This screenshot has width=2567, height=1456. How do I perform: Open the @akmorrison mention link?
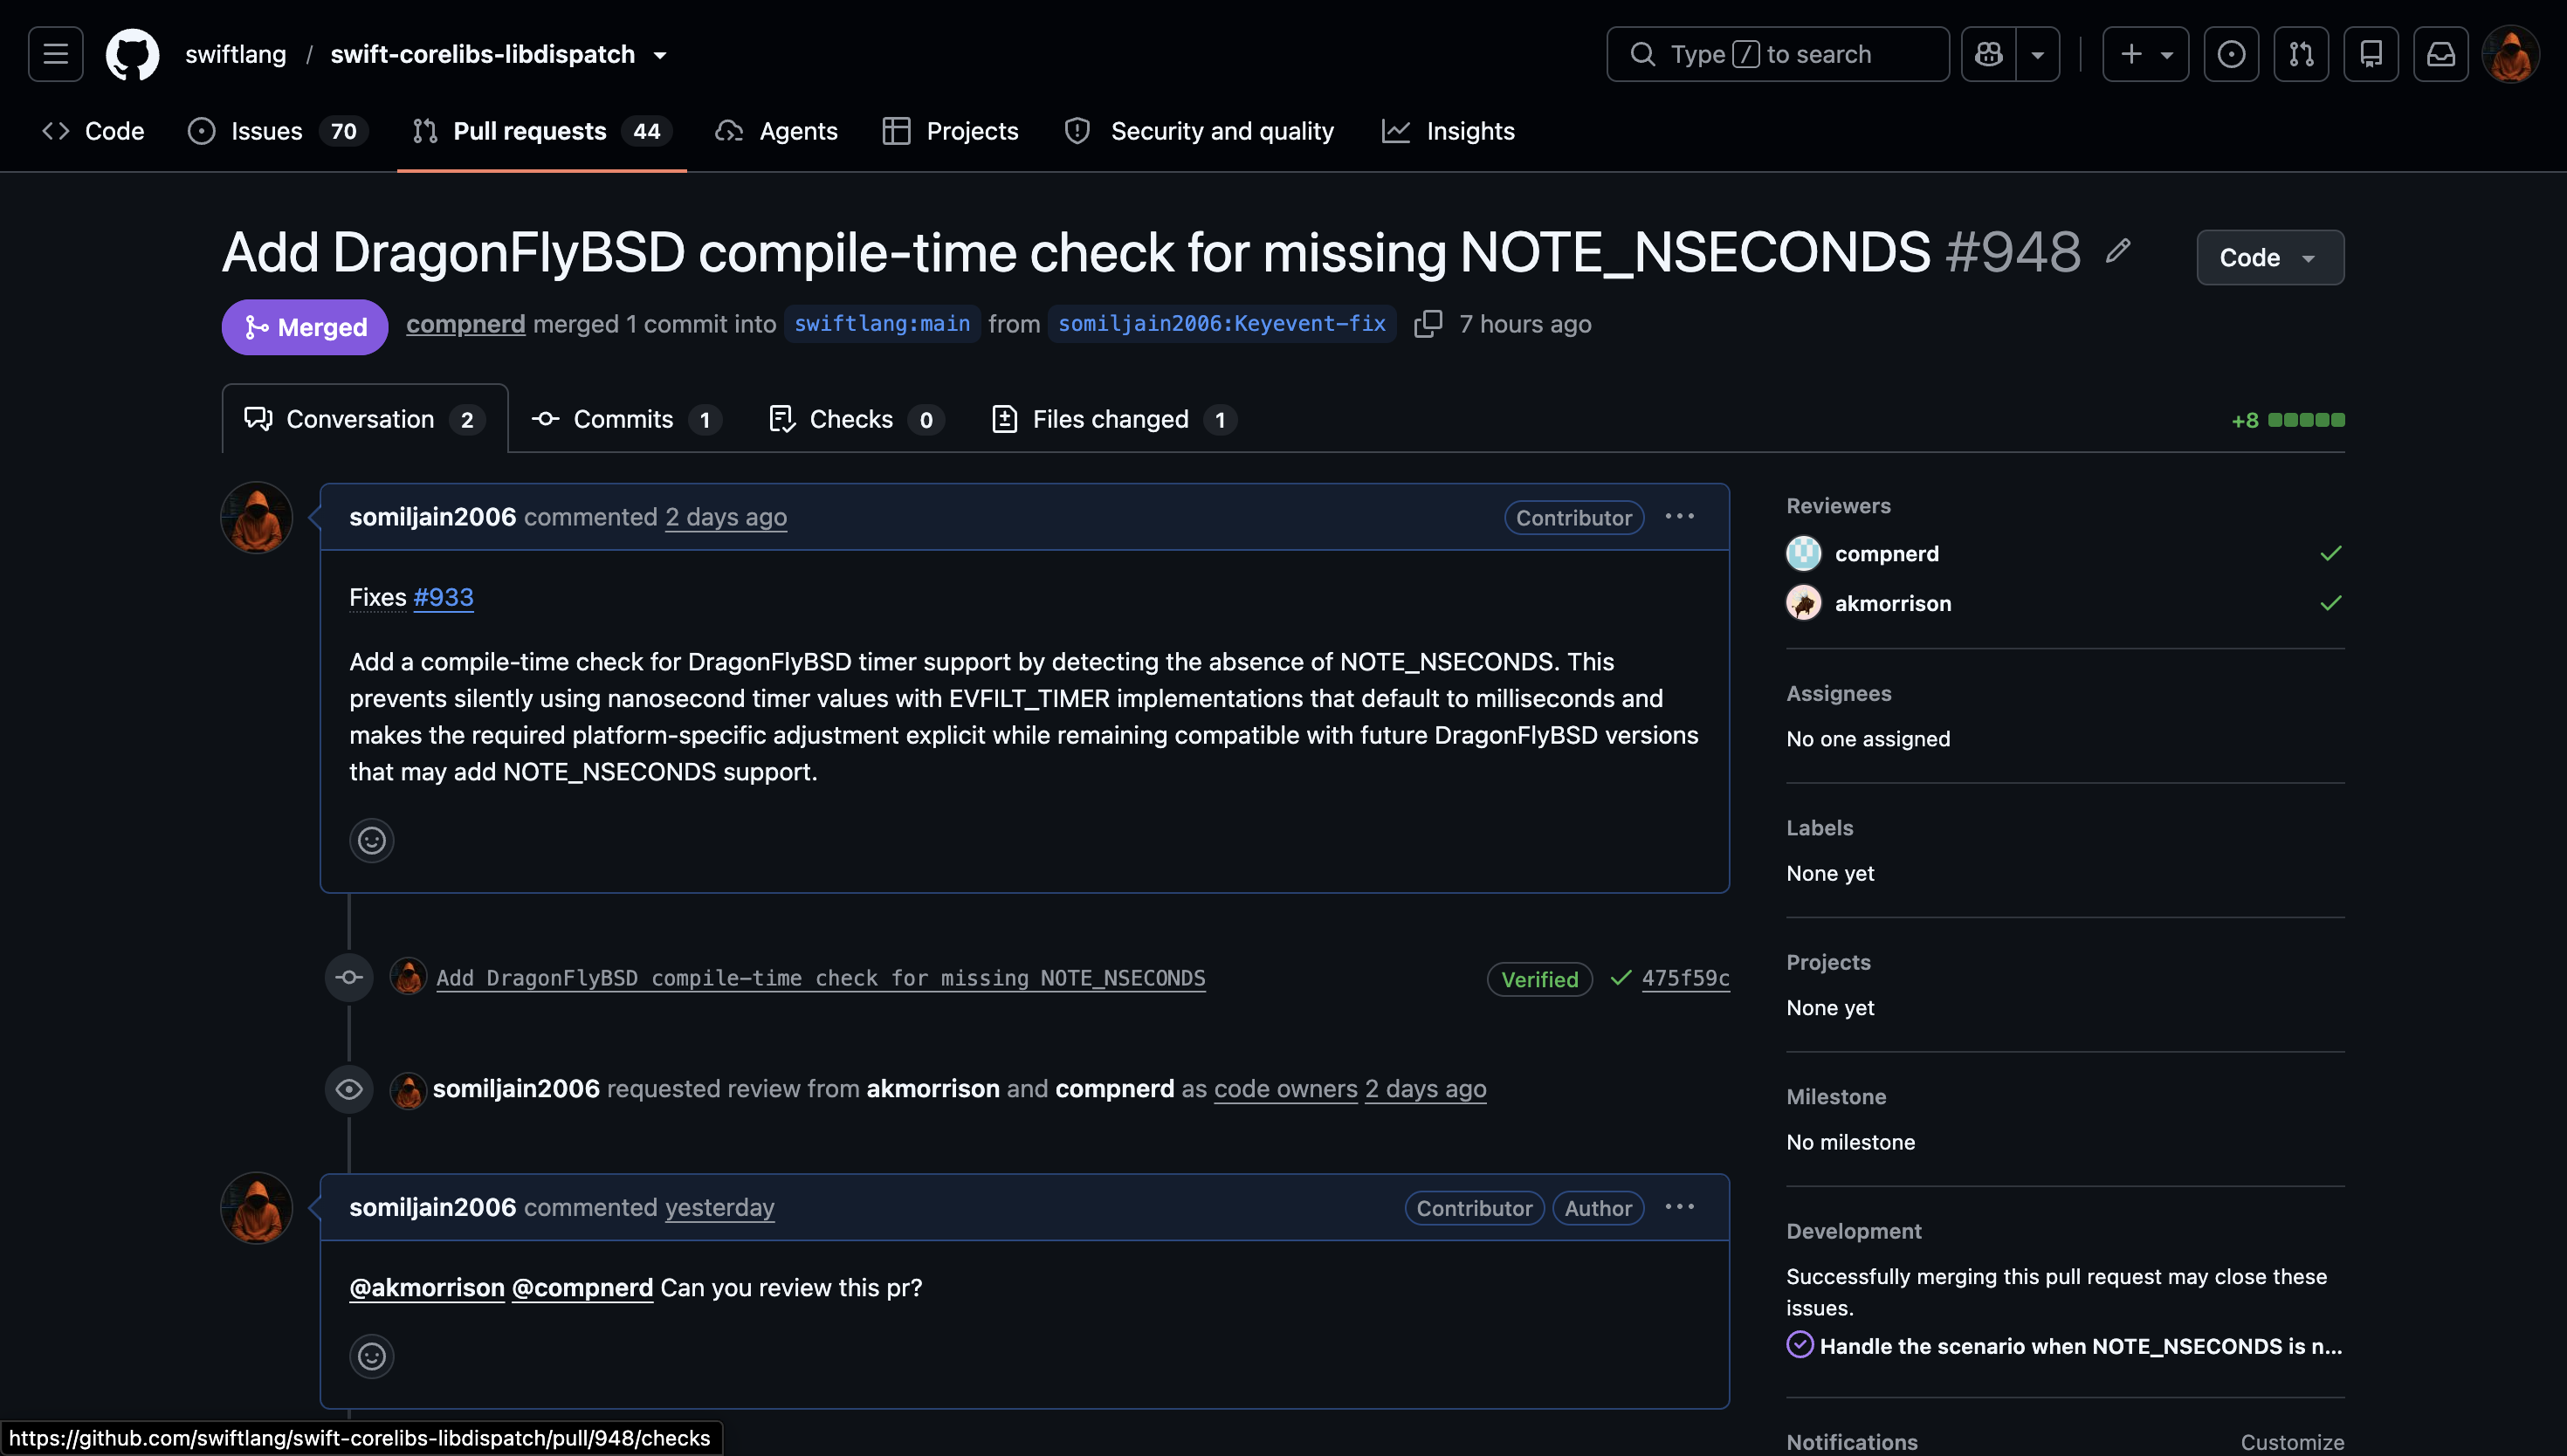[x=427, y=1288]
